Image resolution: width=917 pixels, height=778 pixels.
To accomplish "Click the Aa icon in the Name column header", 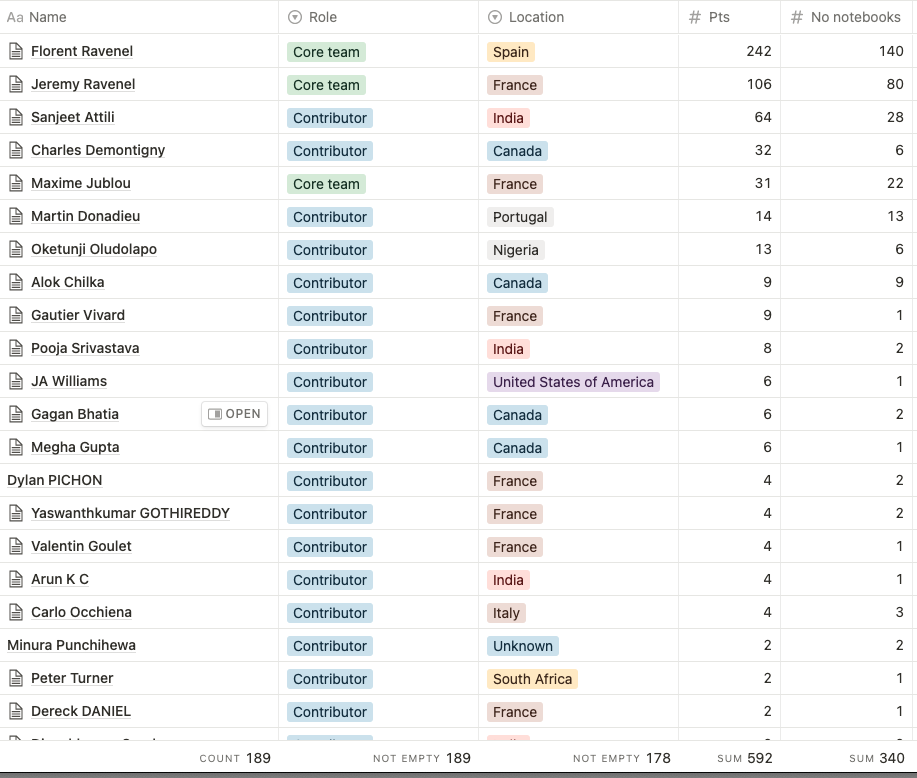I will 17,16.
